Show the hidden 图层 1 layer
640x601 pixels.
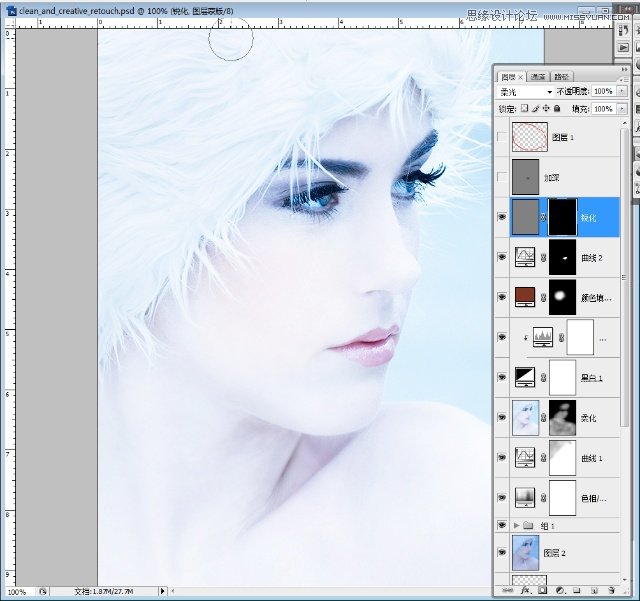pos(502,137)
